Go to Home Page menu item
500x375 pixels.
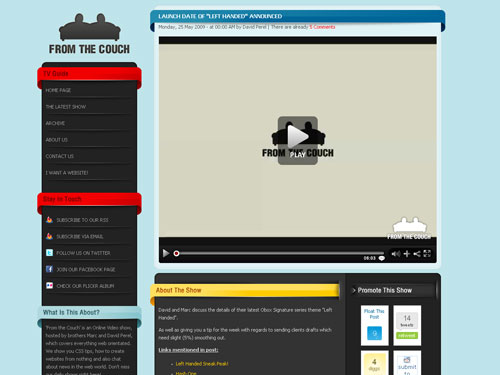tap(58, 90)
